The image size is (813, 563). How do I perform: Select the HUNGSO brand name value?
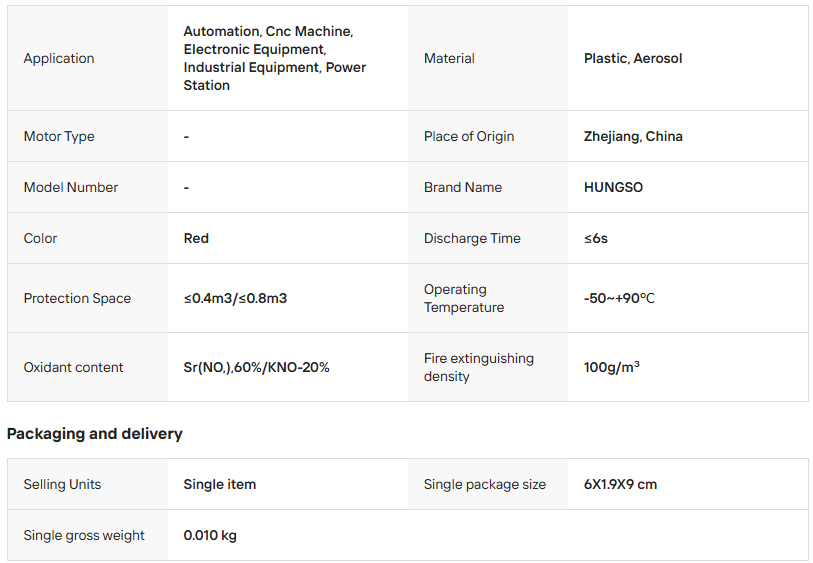613,187
